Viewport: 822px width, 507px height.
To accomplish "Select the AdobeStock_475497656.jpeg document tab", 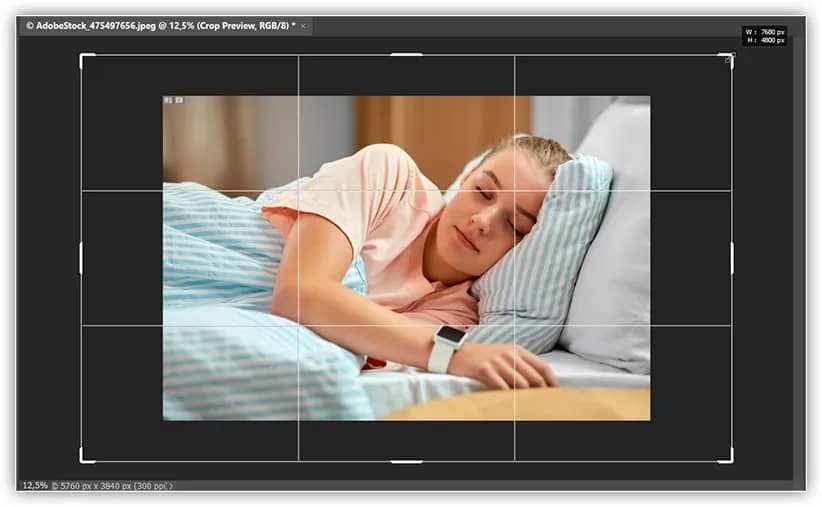I will [165, 26].
